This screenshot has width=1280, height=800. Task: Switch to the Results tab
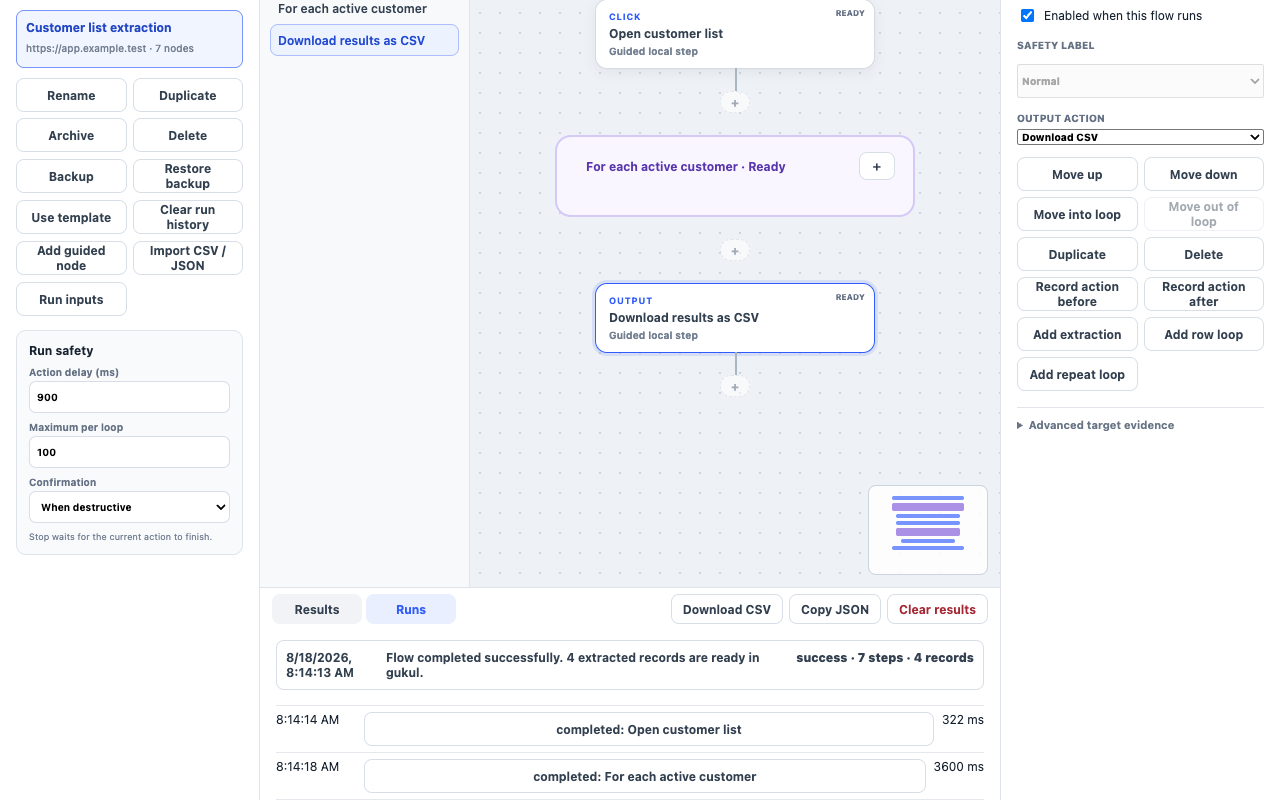tap(317, 609)
